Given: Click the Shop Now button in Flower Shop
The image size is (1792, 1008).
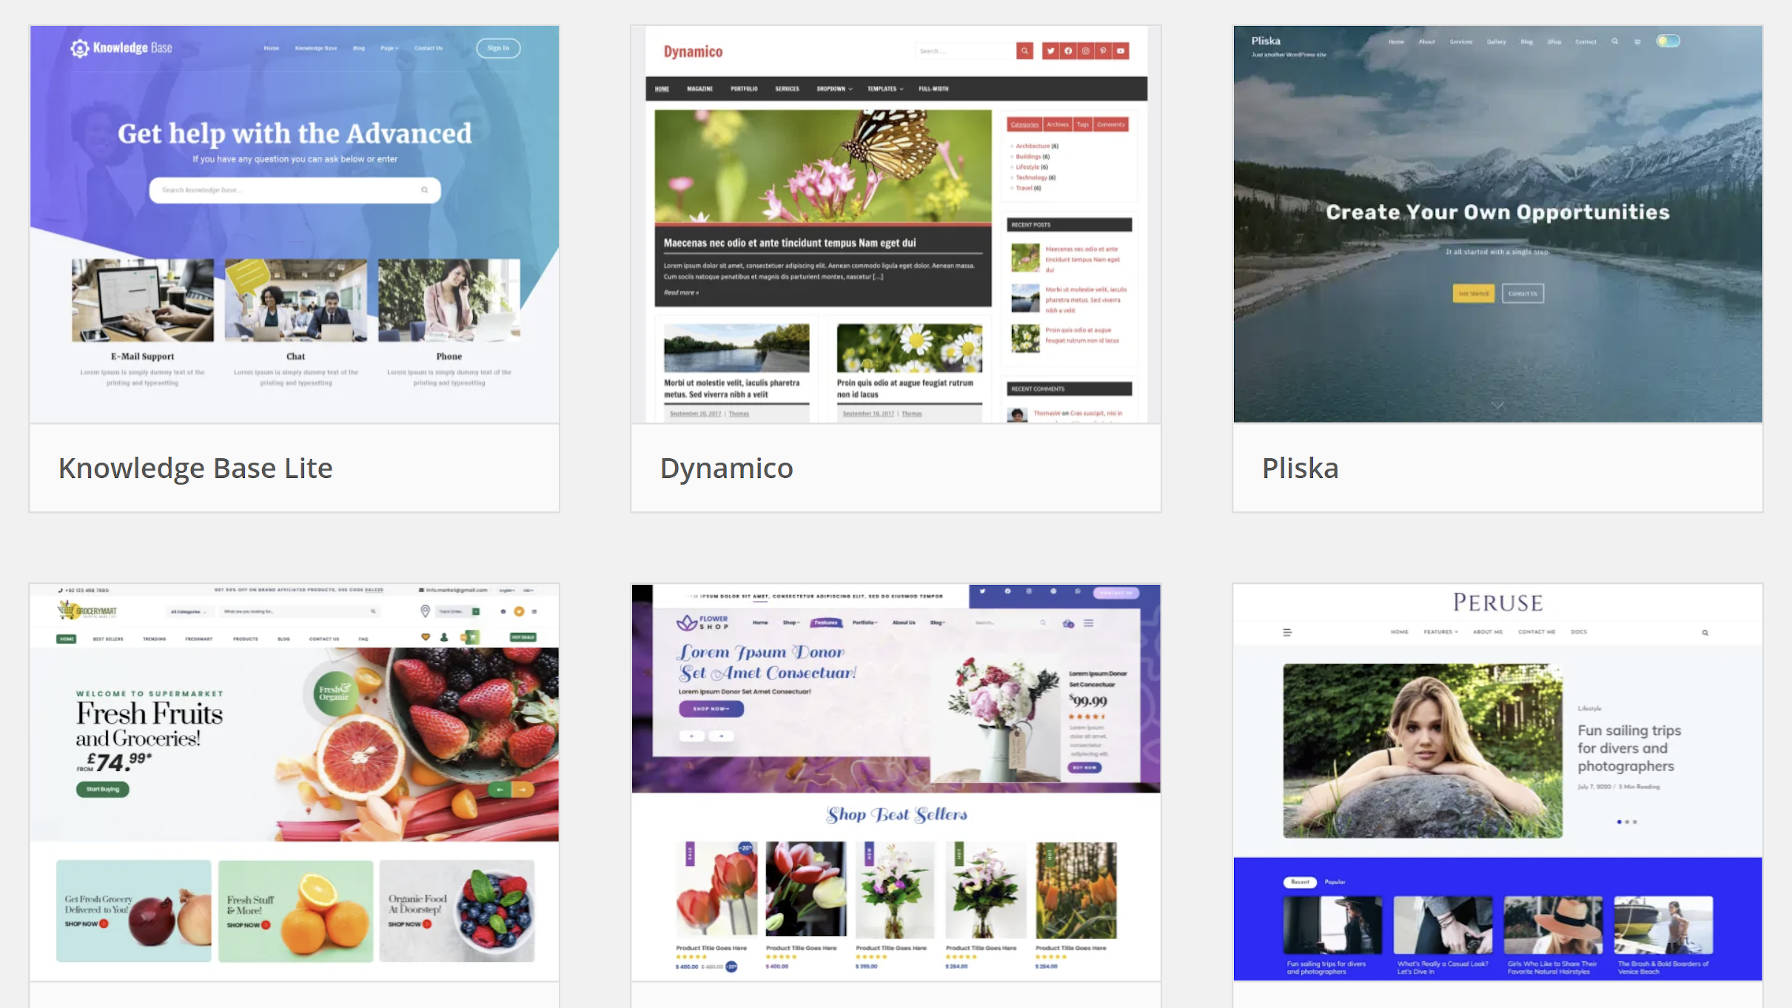Looking at the screenshot, I should tap(711, 709).
